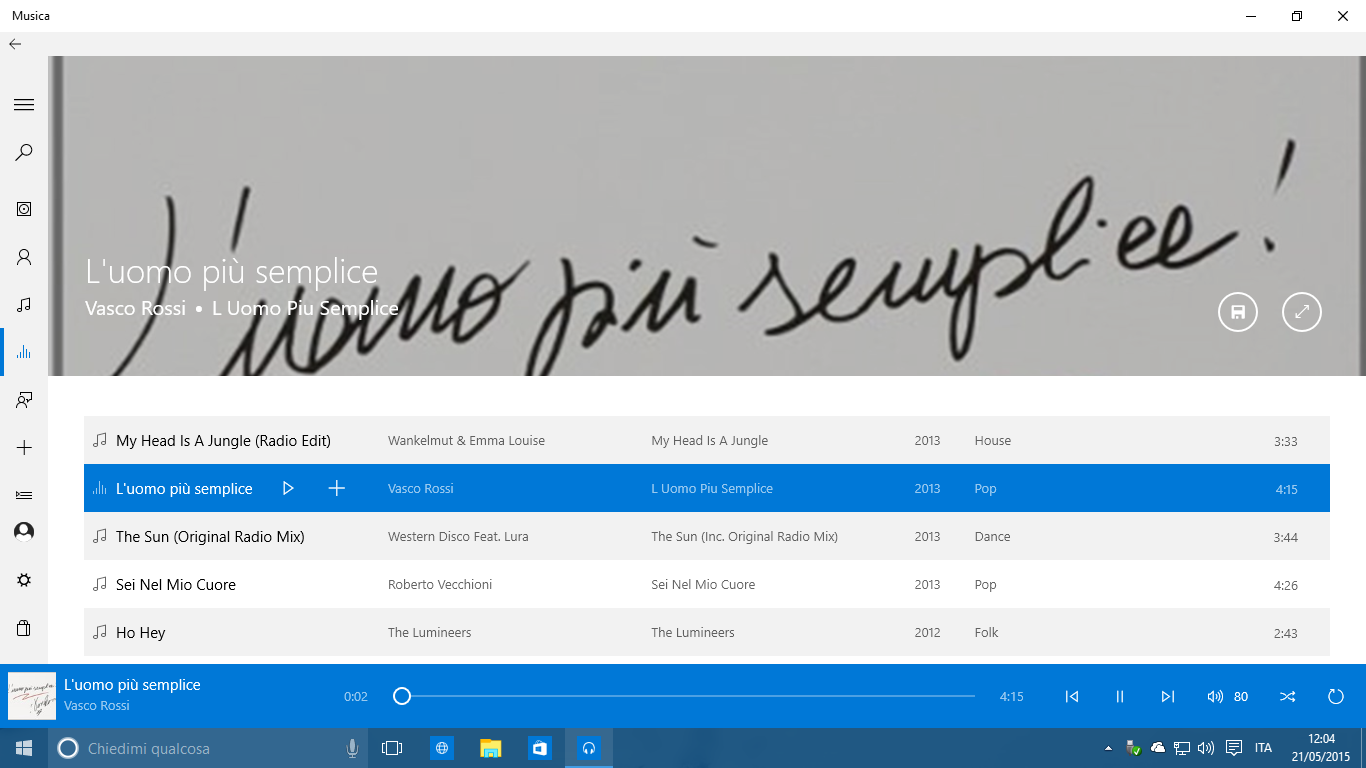Click artist Western Disco Feat. Lura
This screenshot has height=768, width=1366.
[458, 536]
